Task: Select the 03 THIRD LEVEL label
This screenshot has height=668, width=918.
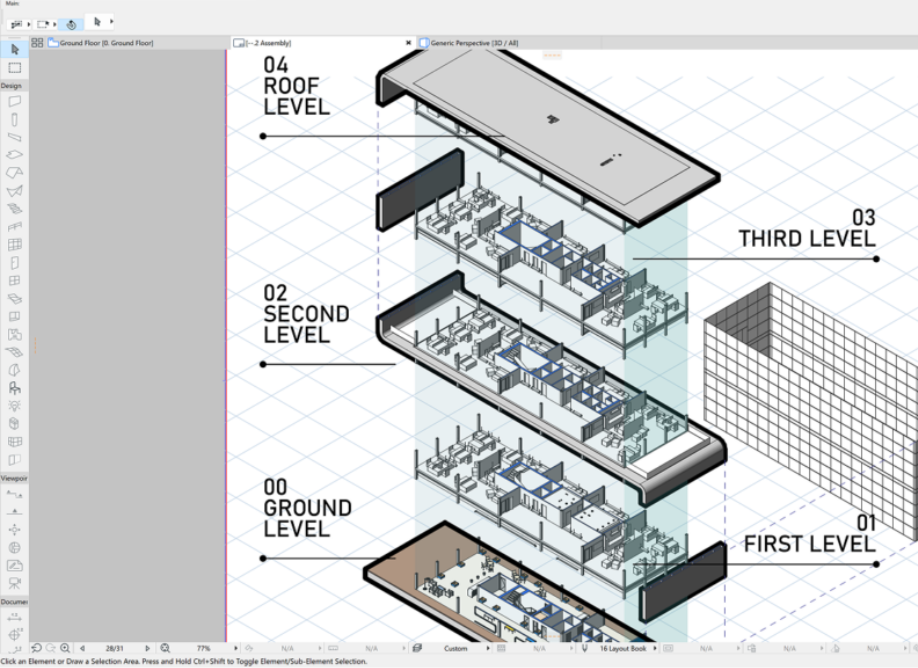Action: tap(807, 228)
